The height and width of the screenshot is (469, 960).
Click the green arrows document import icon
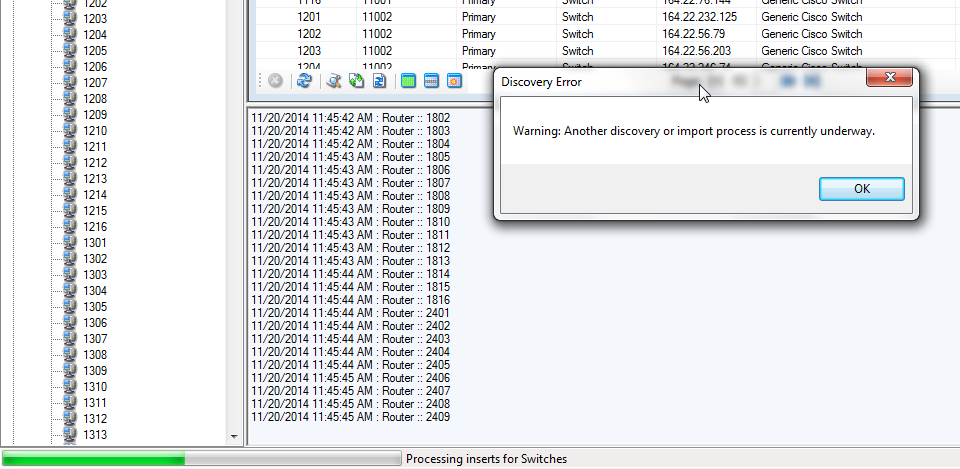pos(357,81)
